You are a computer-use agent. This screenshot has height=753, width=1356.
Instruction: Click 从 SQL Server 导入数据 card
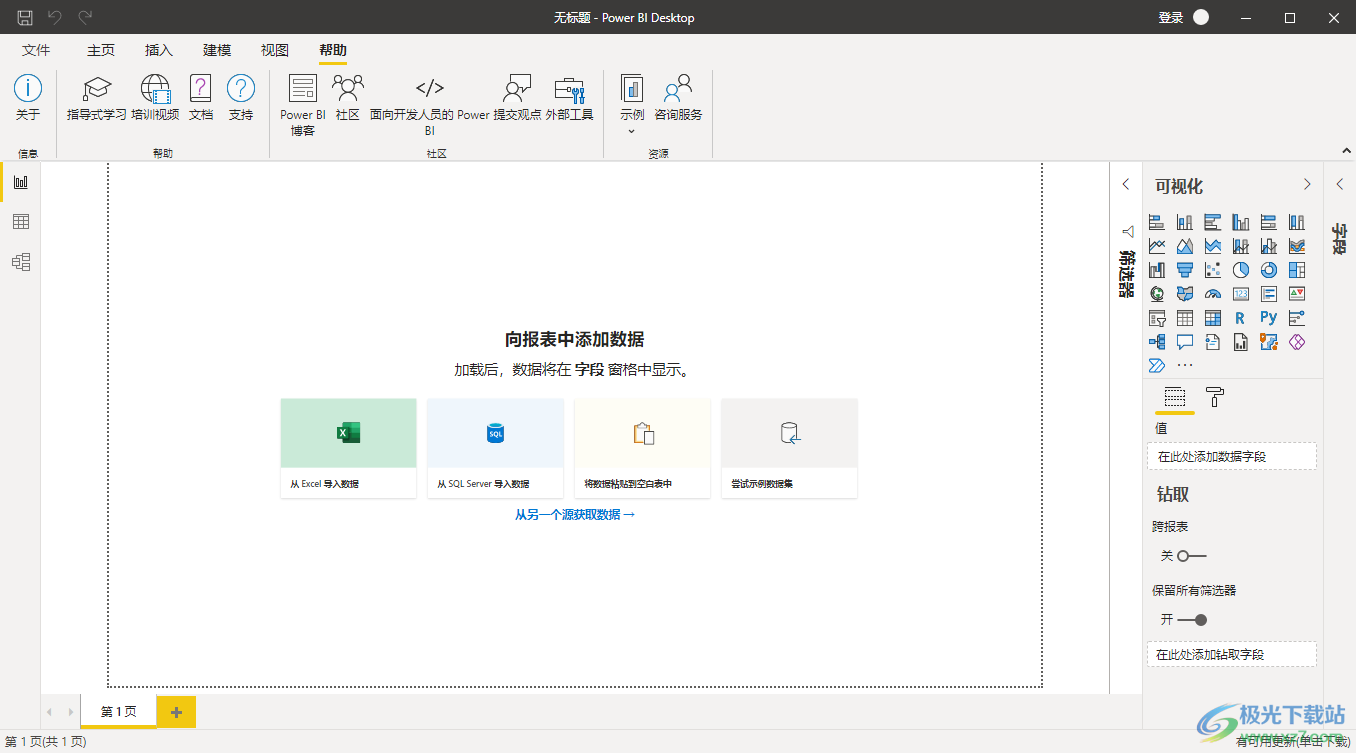click(495, 448)
